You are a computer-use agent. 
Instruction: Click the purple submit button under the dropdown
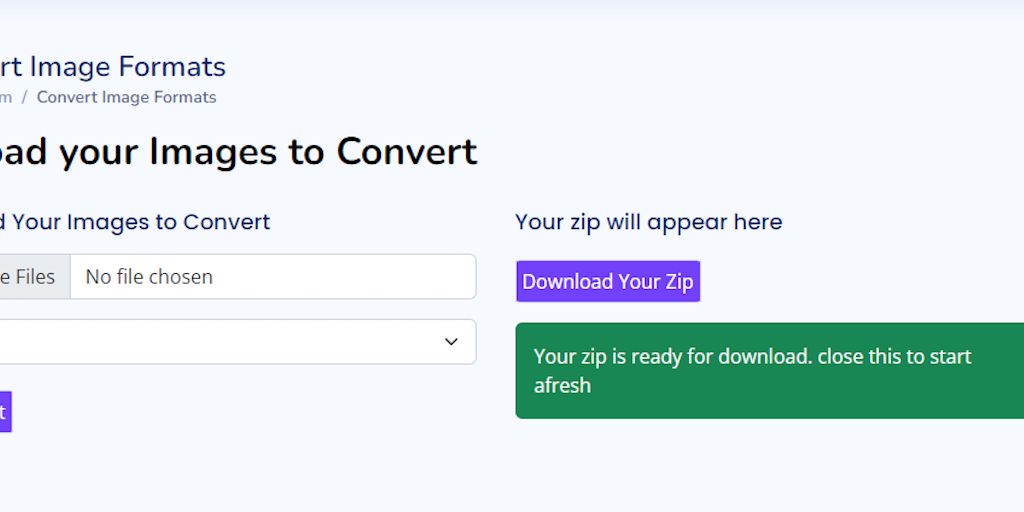pyautogui.click(x=4, y=411)
